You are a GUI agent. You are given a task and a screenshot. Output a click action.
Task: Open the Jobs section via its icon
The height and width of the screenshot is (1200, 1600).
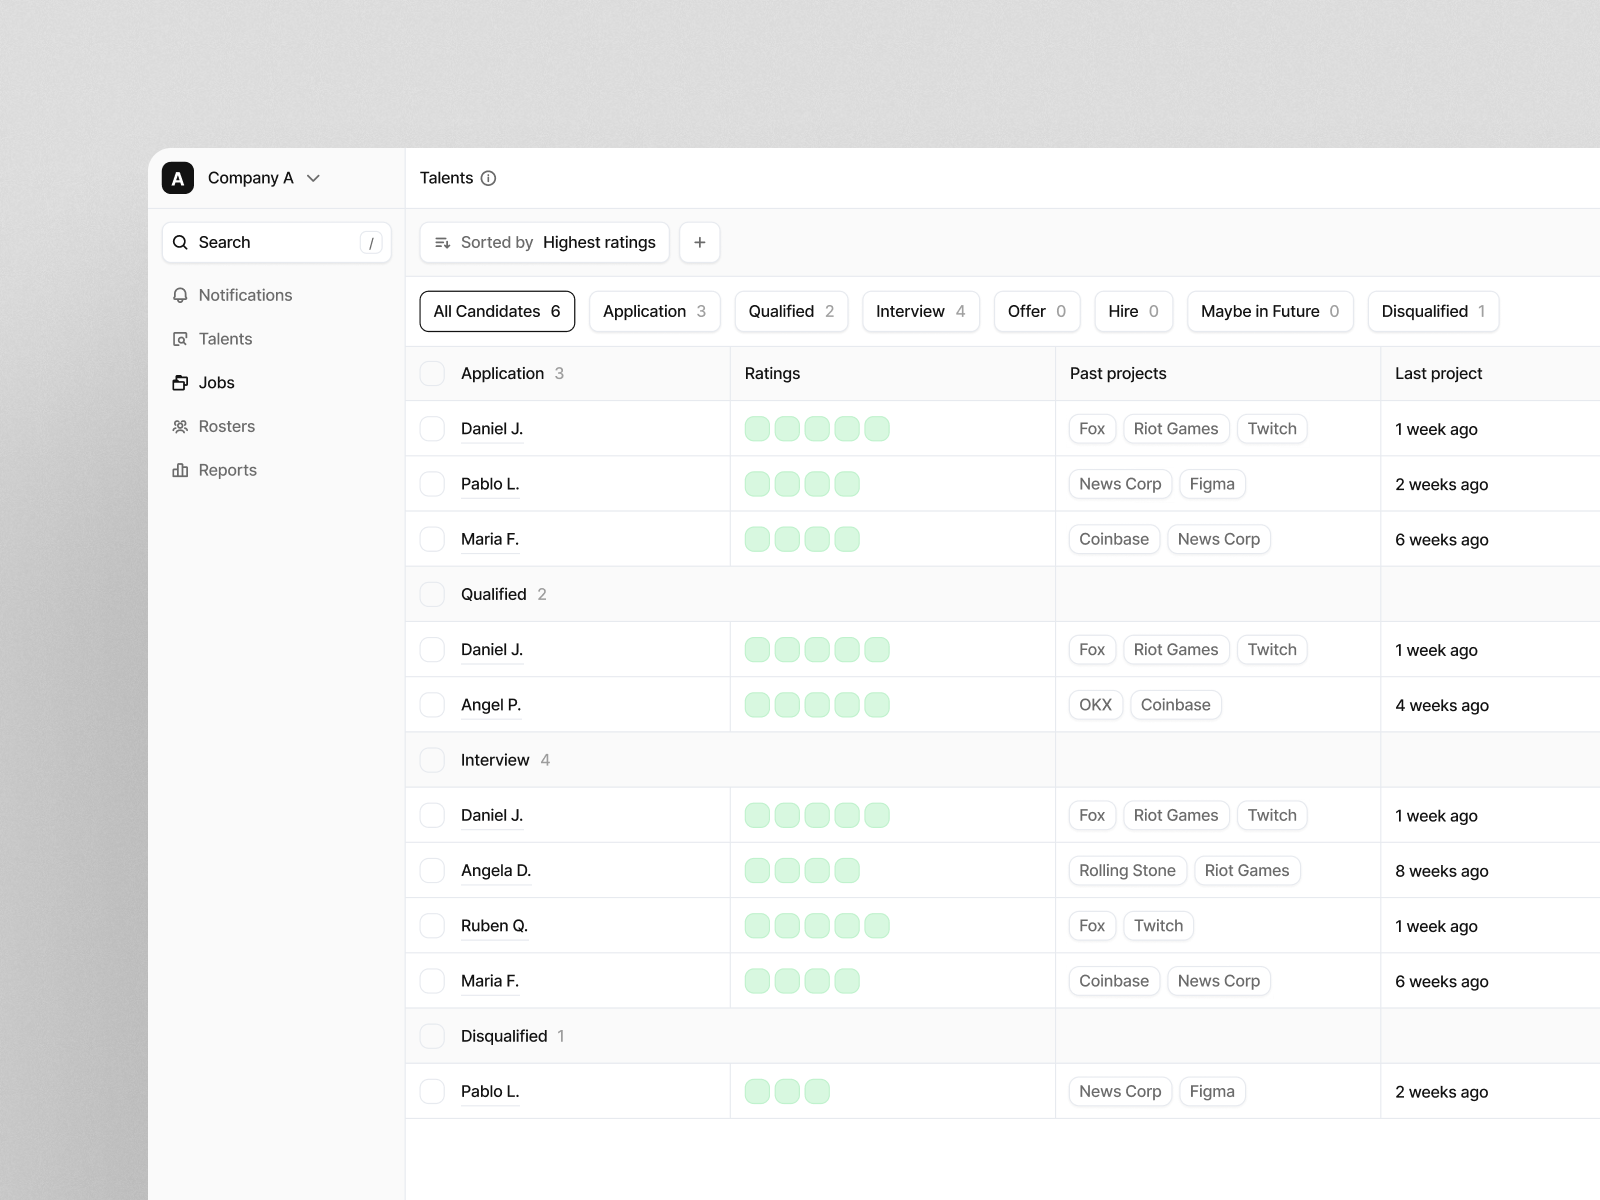[x=180, y=382]
